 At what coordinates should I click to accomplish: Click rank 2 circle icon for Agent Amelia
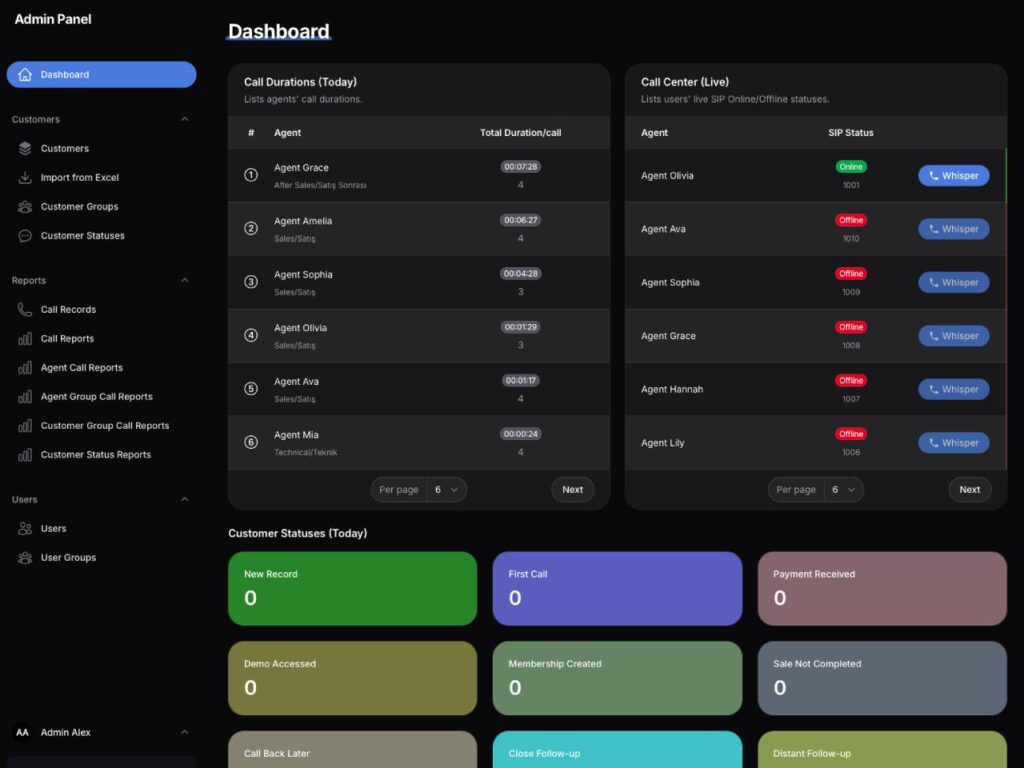pyautogui.click(x=251, y=229)
